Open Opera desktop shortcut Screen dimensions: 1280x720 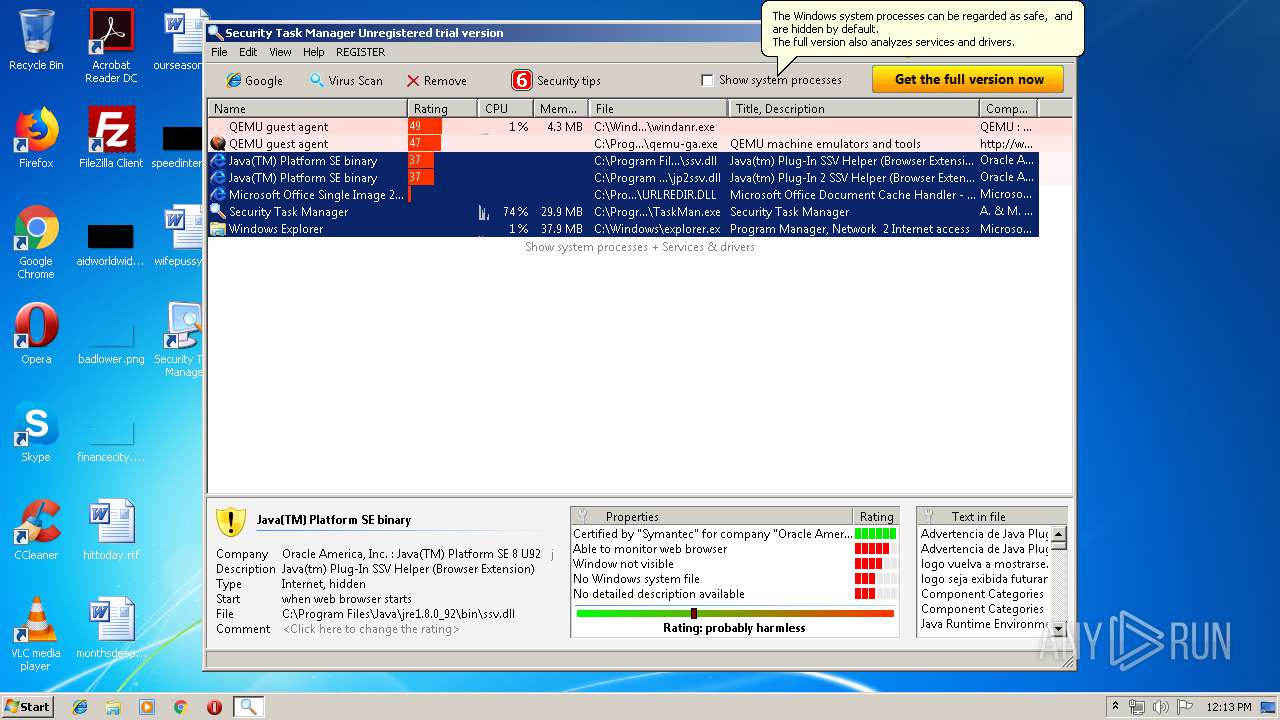[36, 333]
